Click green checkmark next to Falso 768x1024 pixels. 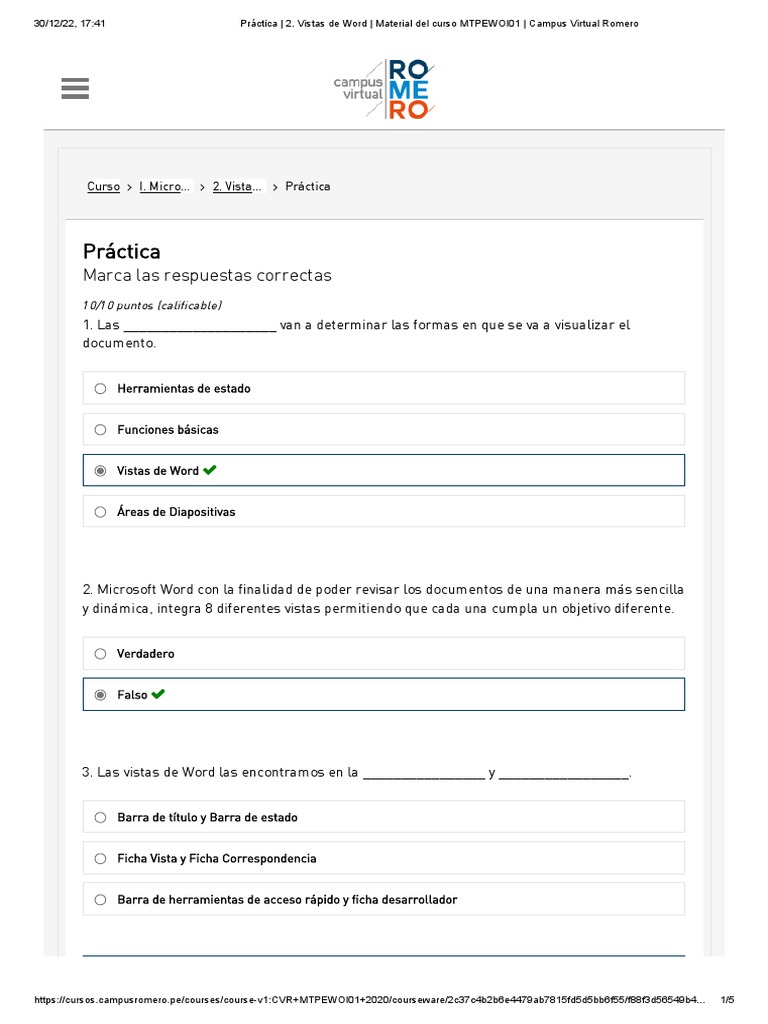158,694
